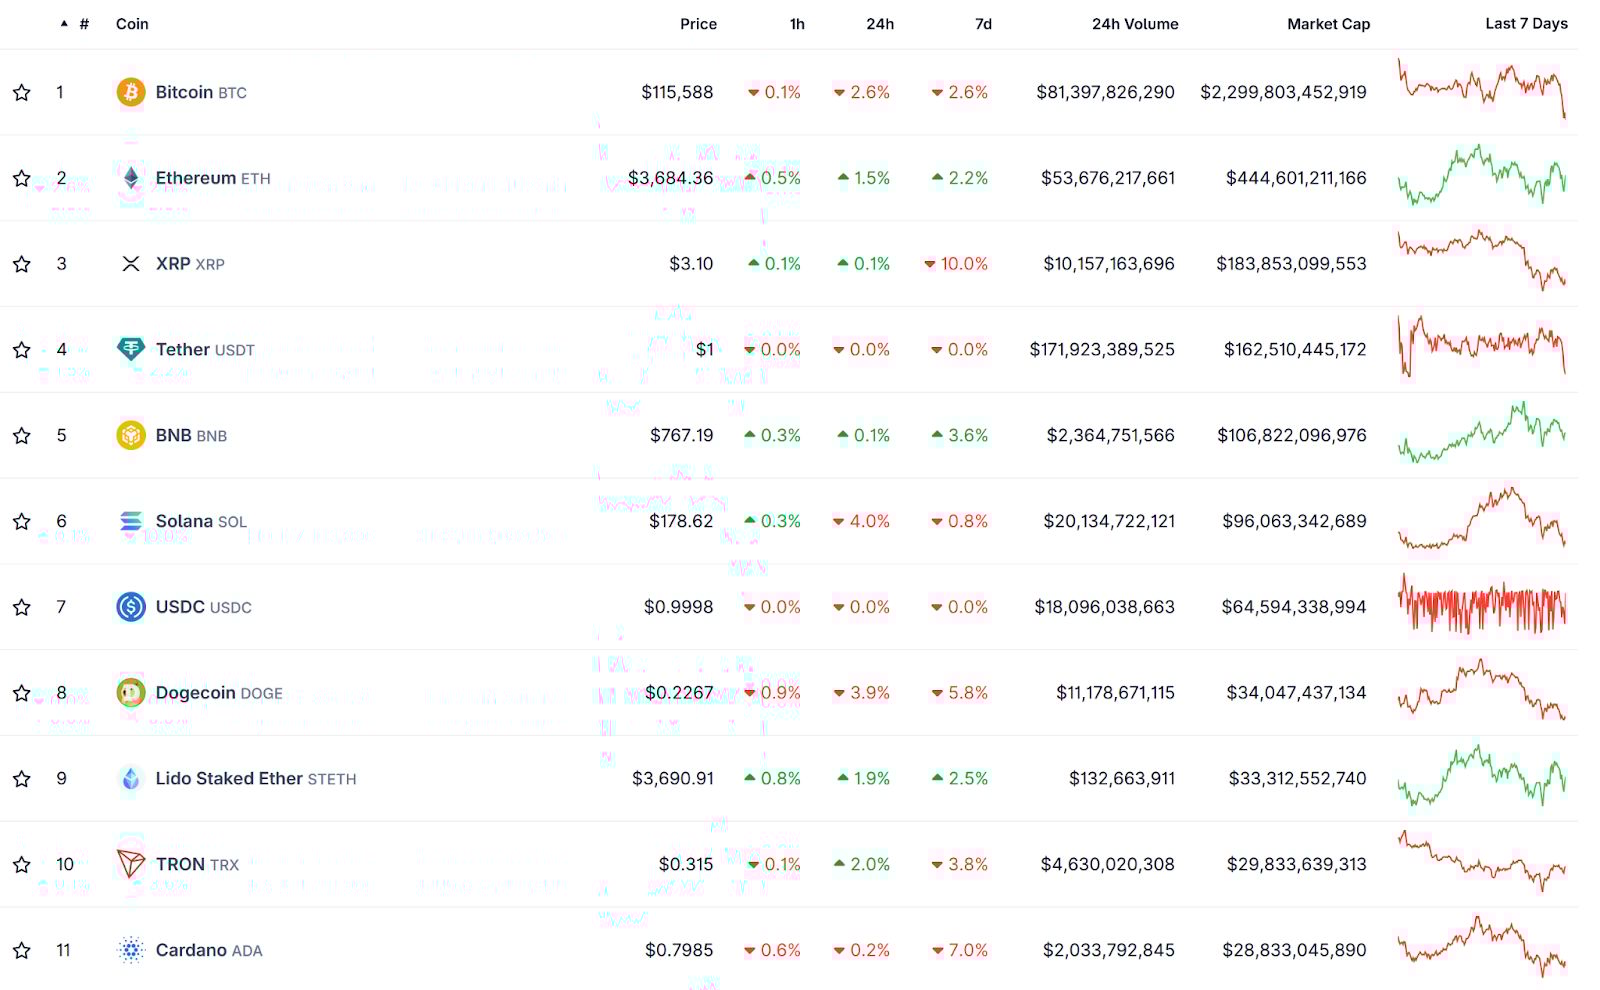Toggle the star next to Tether
The width and height of the screenshot is (1600, 990).
[21, 349]
